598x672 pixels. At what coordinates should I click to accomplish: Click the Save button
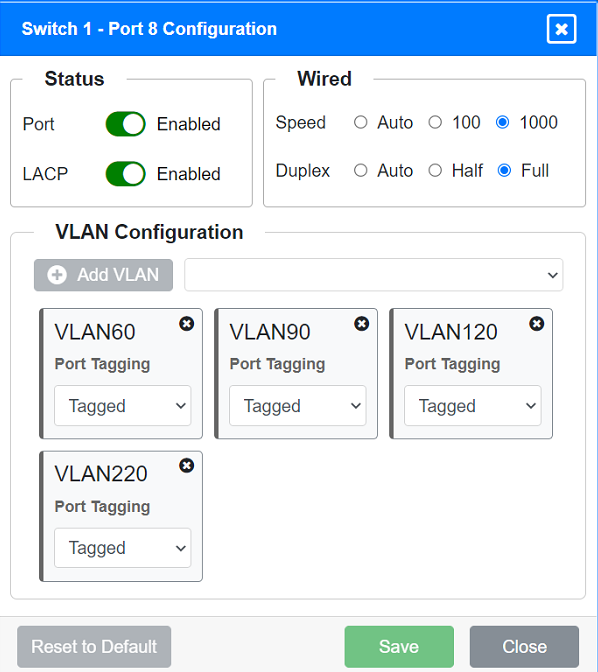point(399,646)
